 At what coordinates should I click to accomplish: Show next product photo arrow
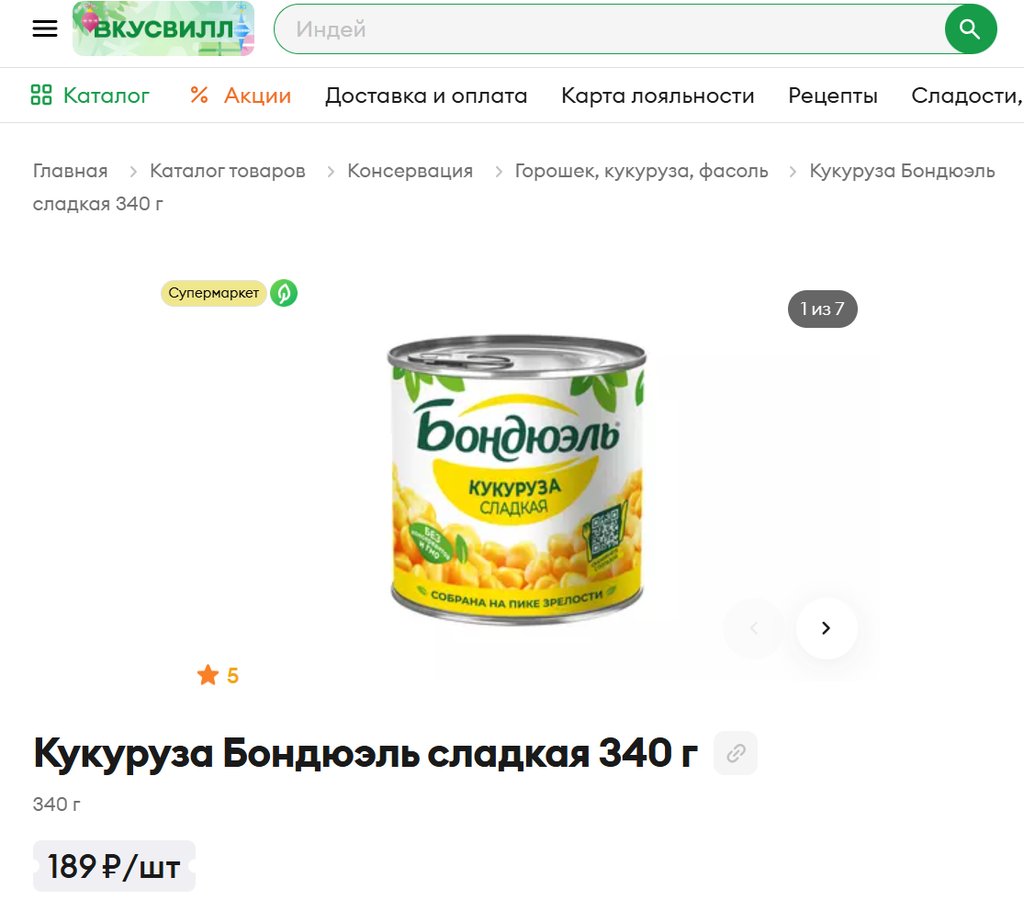pos(826,628)
